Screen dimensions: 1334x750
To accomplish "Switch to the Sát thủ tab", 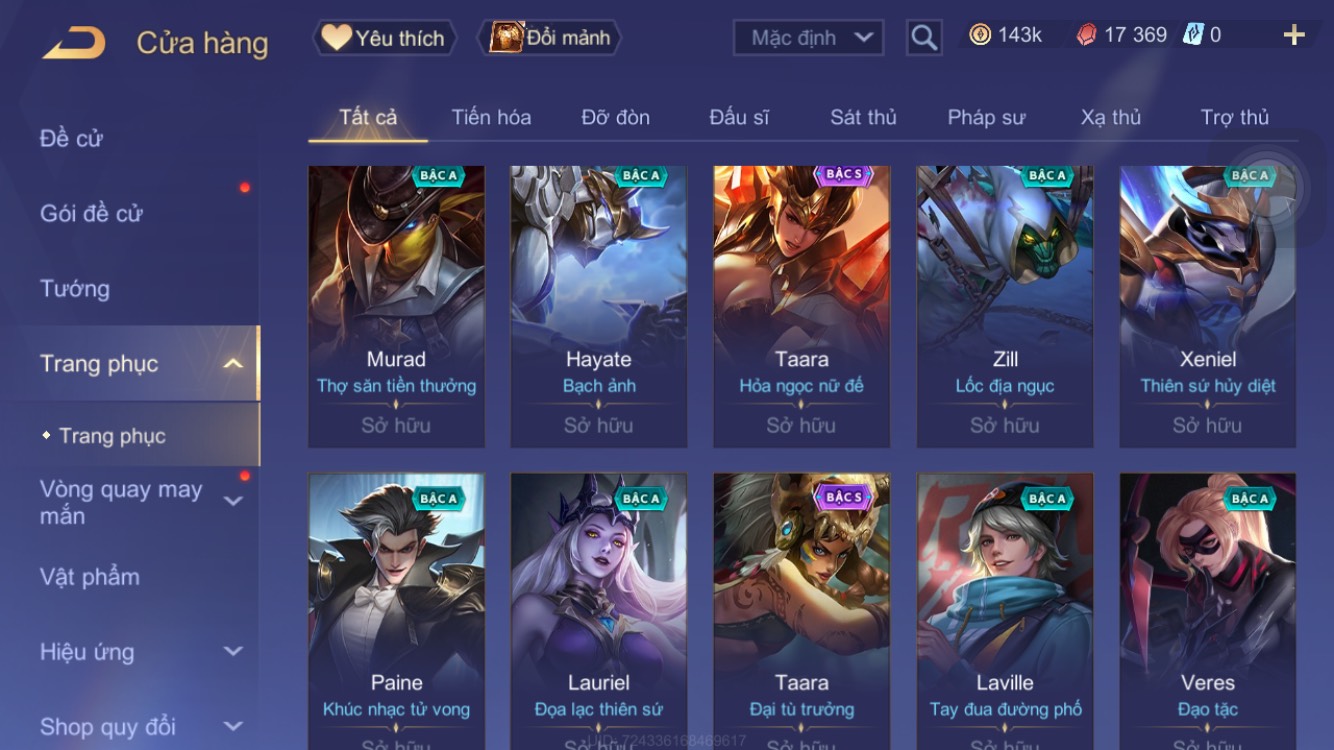I will (x=863, y=117).
